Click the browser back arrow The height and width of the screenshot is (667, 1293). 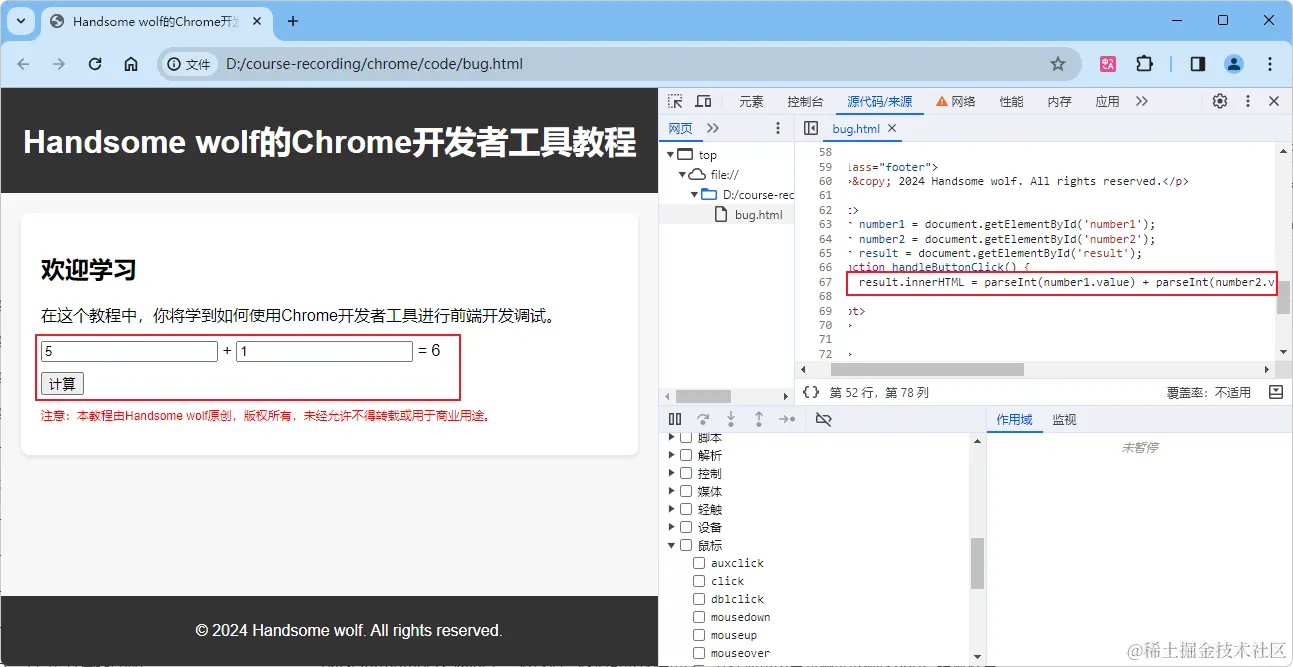pos(23,64)
